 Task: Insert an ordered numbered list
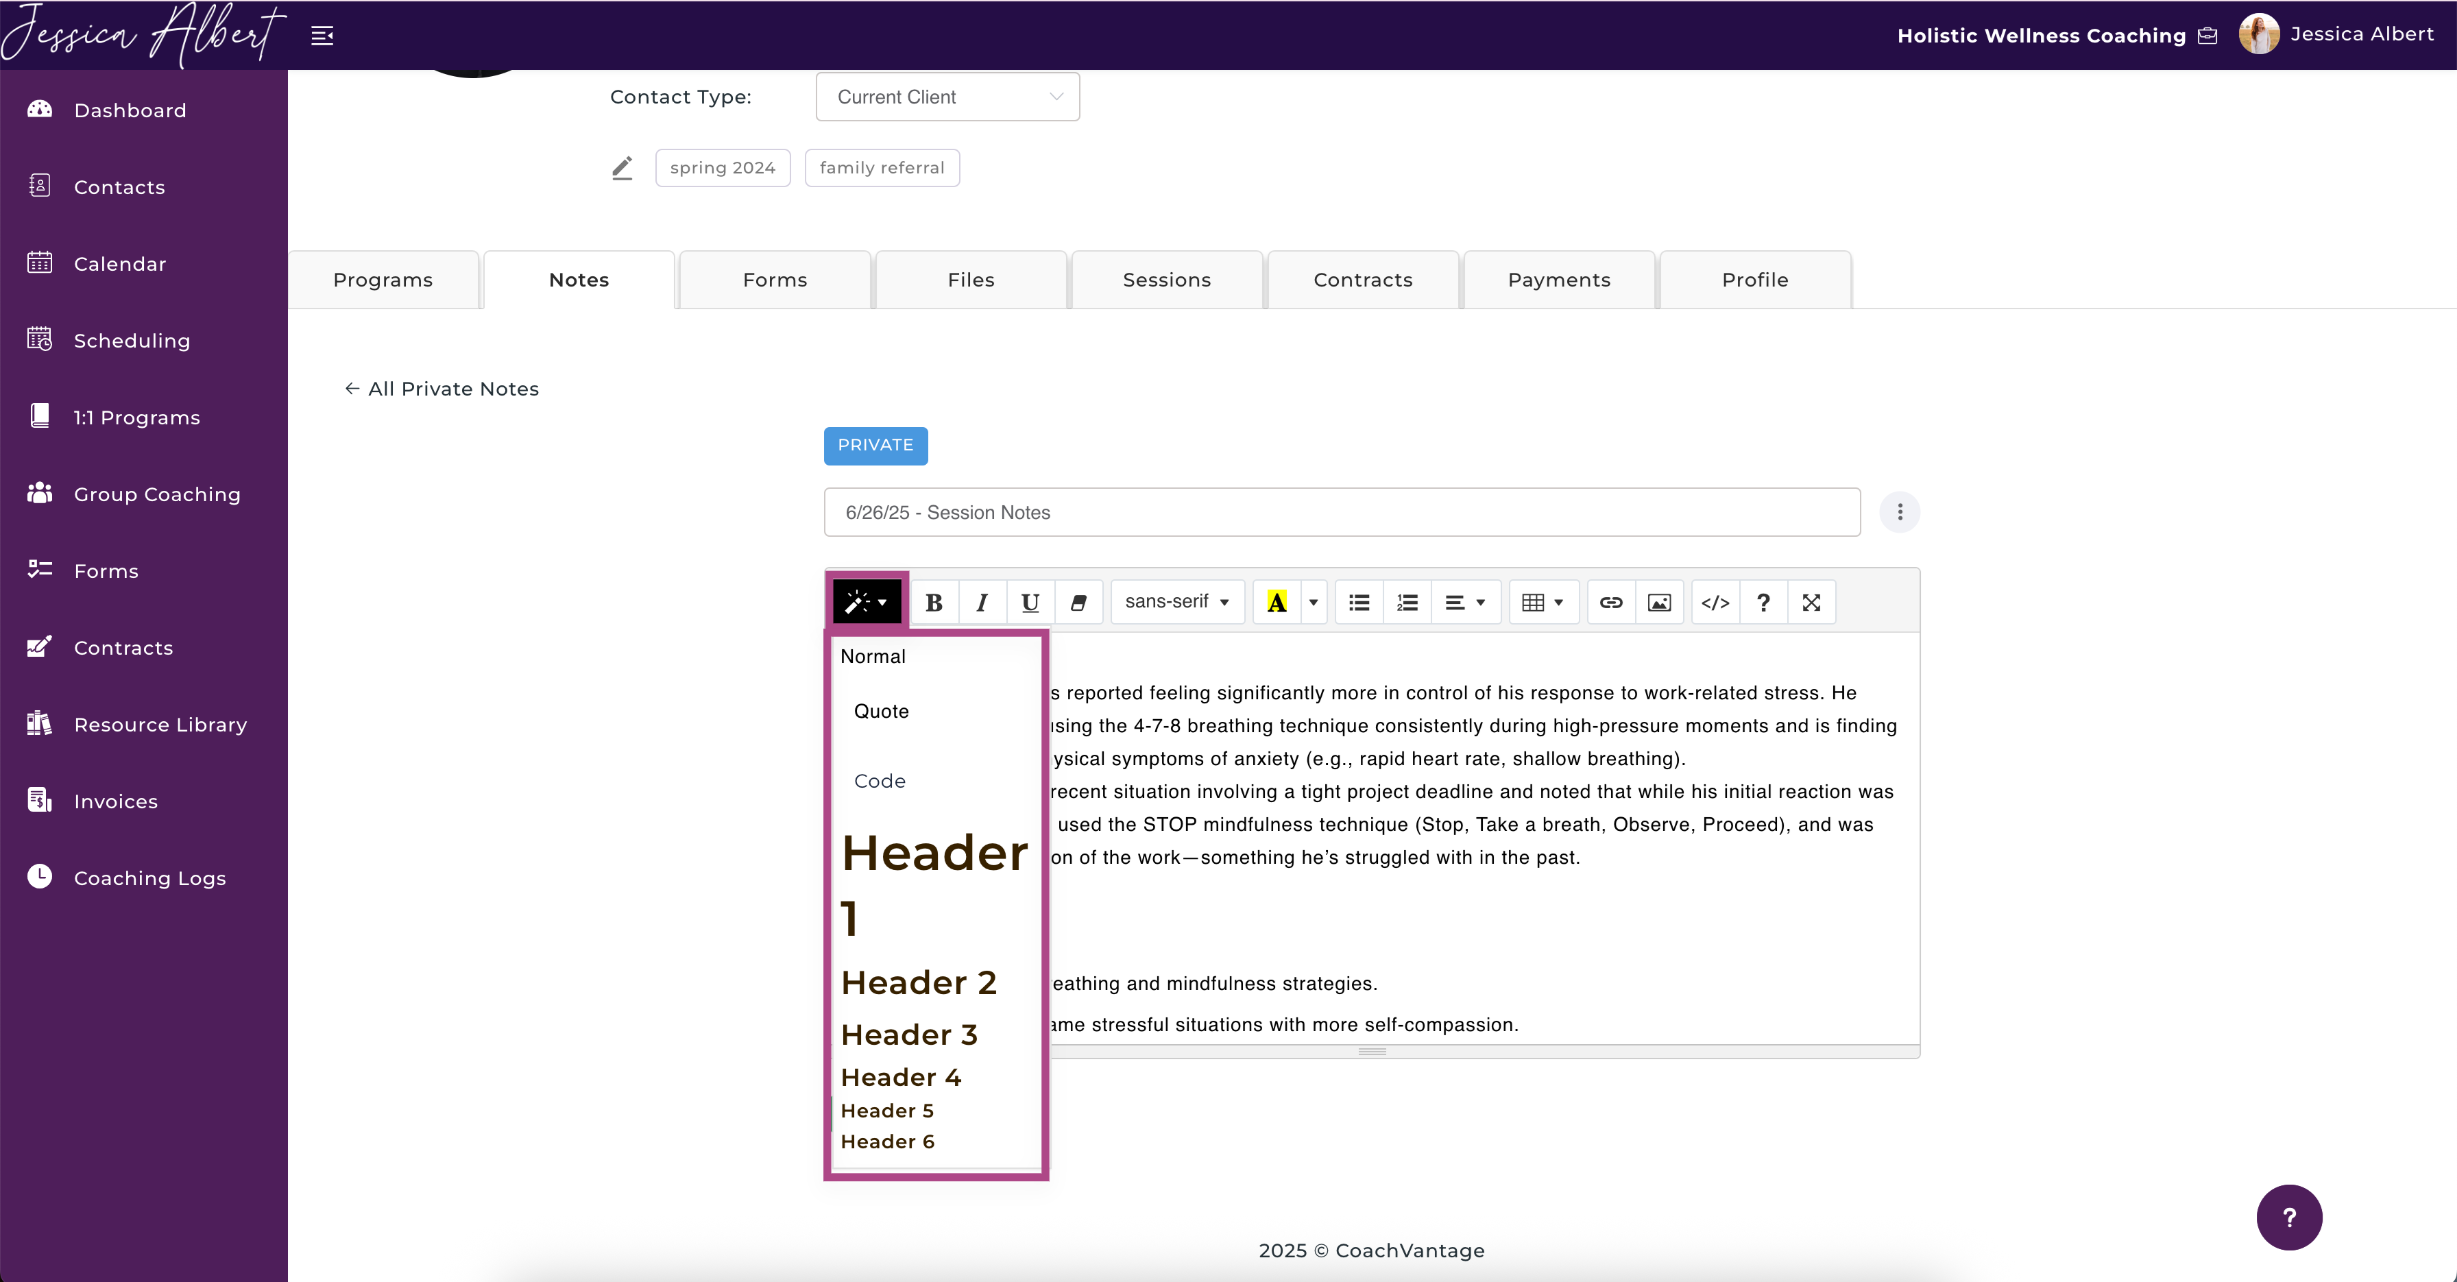[1407, 602]
